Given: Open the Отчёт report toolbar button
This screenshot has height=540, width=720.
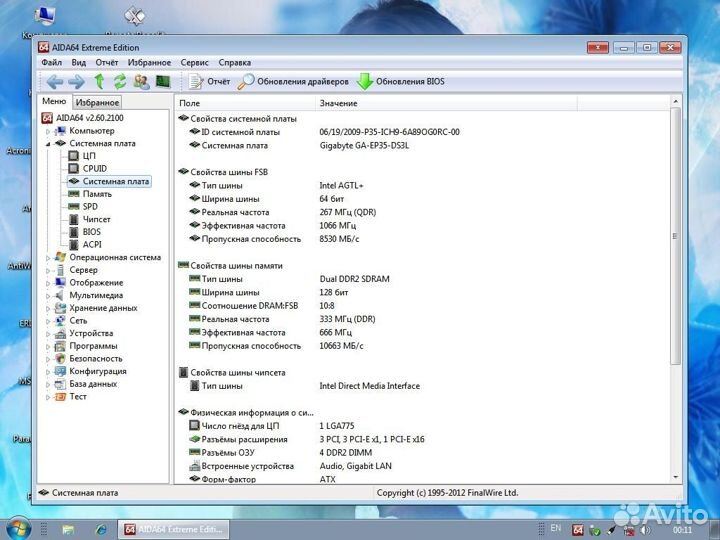Looking at the screenshot, I should tap(209, 82).
